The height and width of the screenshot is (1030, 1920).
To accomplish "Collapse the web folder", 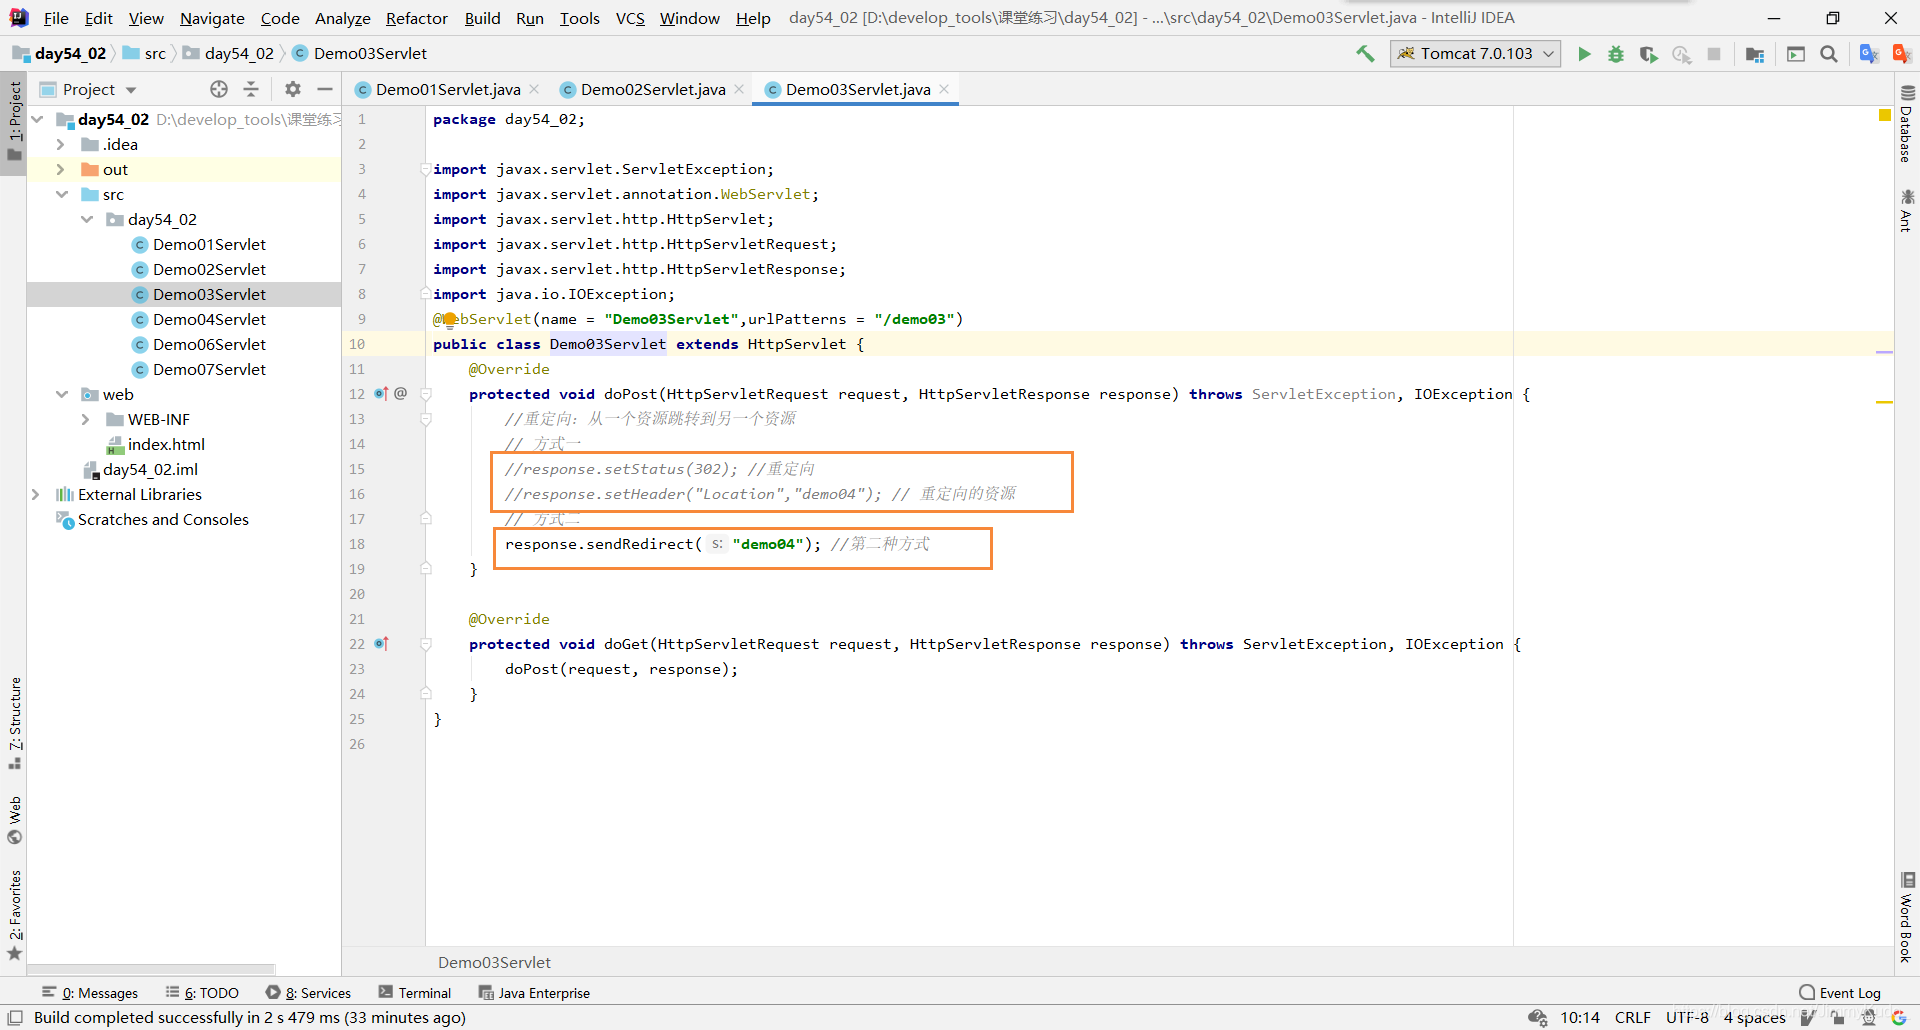I will click(62, 394).
